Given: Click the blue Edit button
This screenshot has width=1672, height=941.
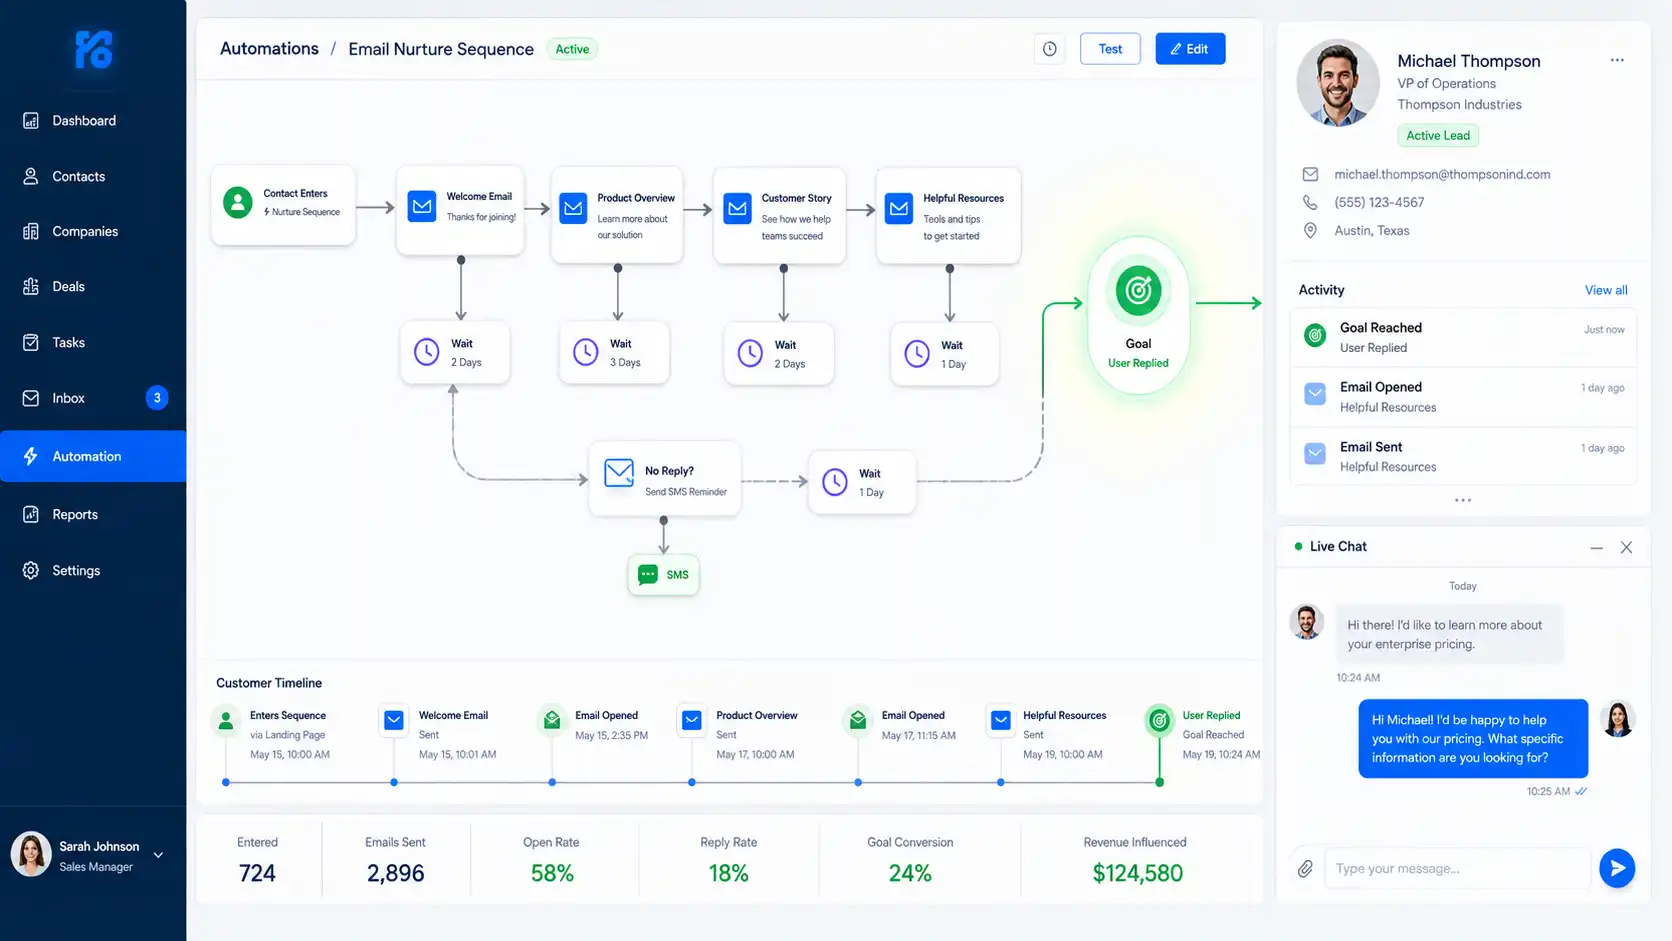Looking at the screenshot, I should [1190, 49].
